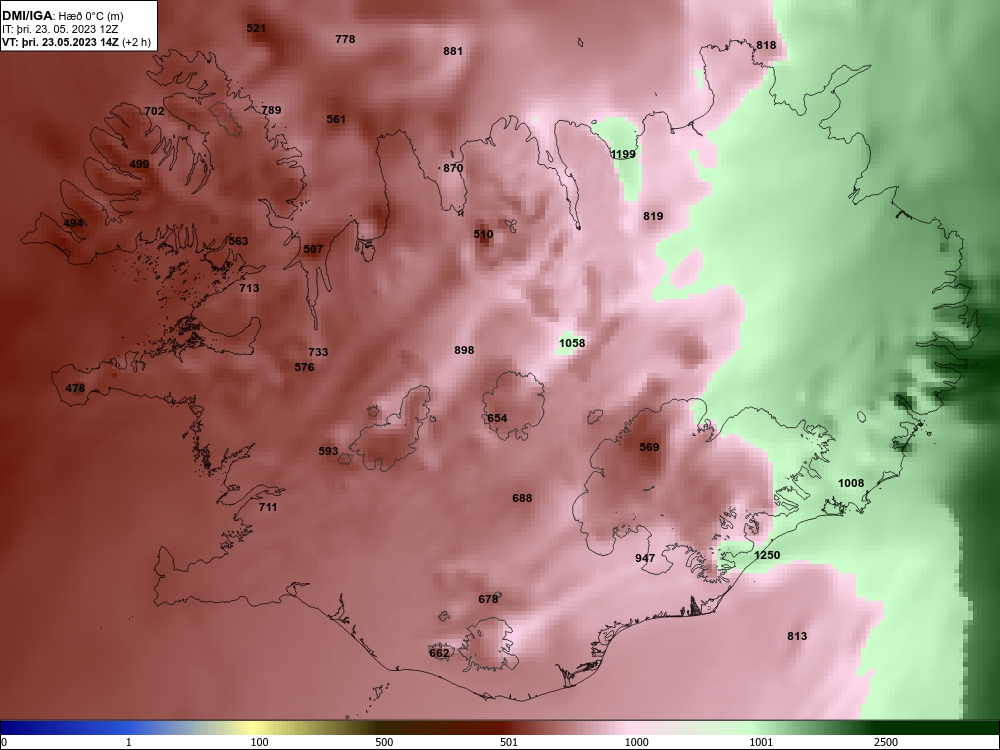Select the 662 label near the south coast
The image size is (1000, 750).
pos(439,653)
